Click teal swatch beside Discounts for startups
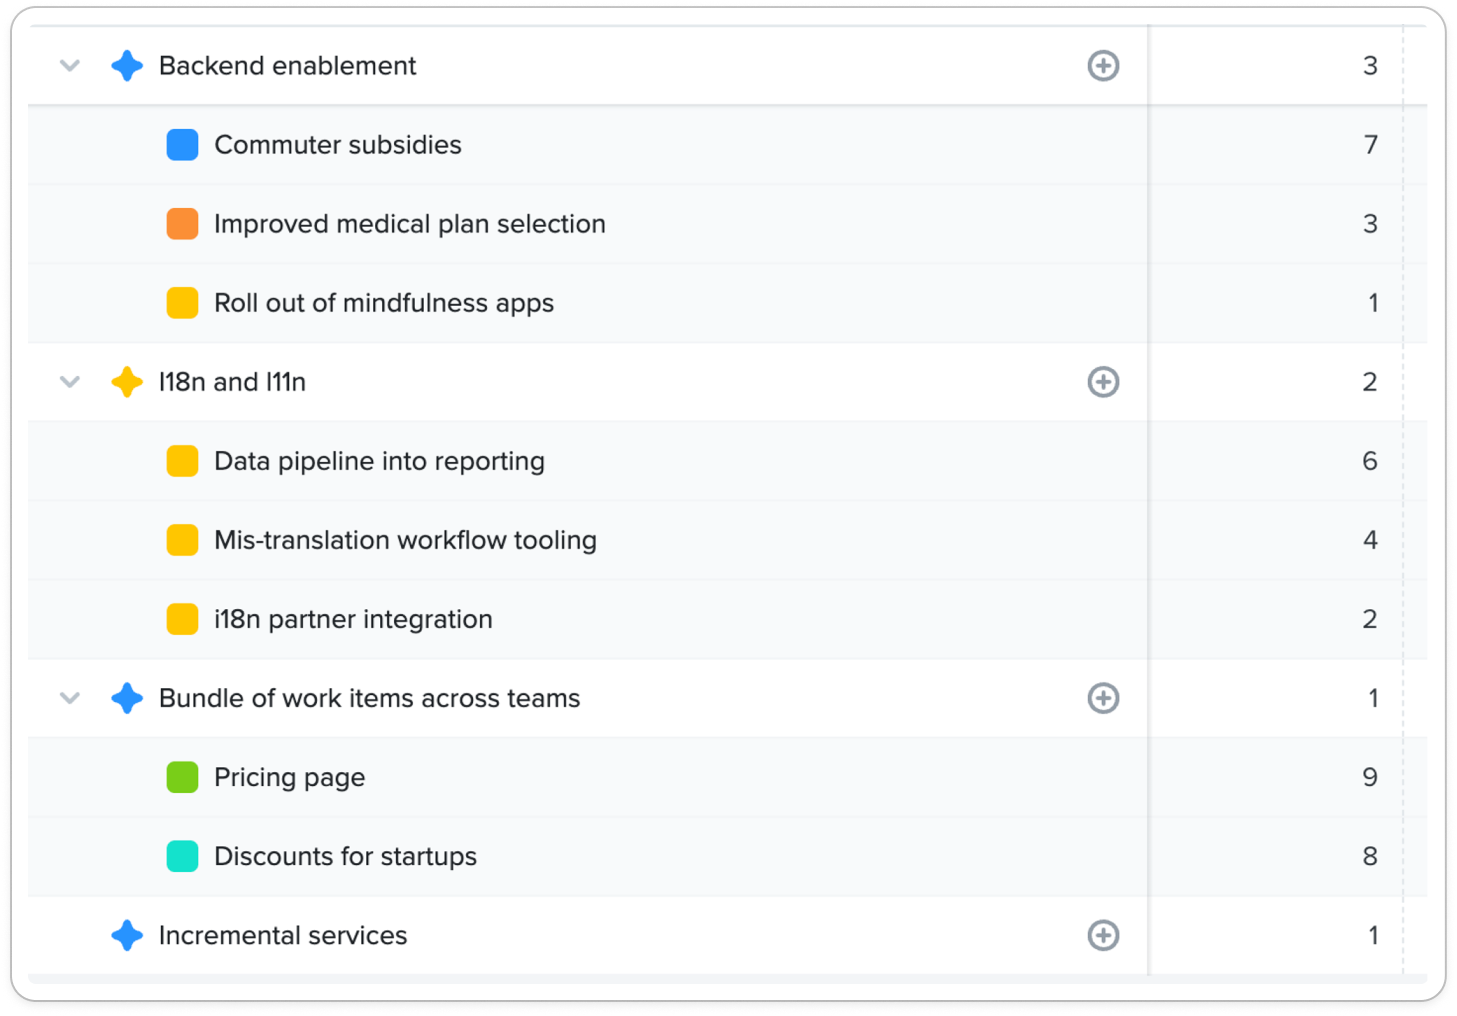1457x1016 pixels. point(182,856)
